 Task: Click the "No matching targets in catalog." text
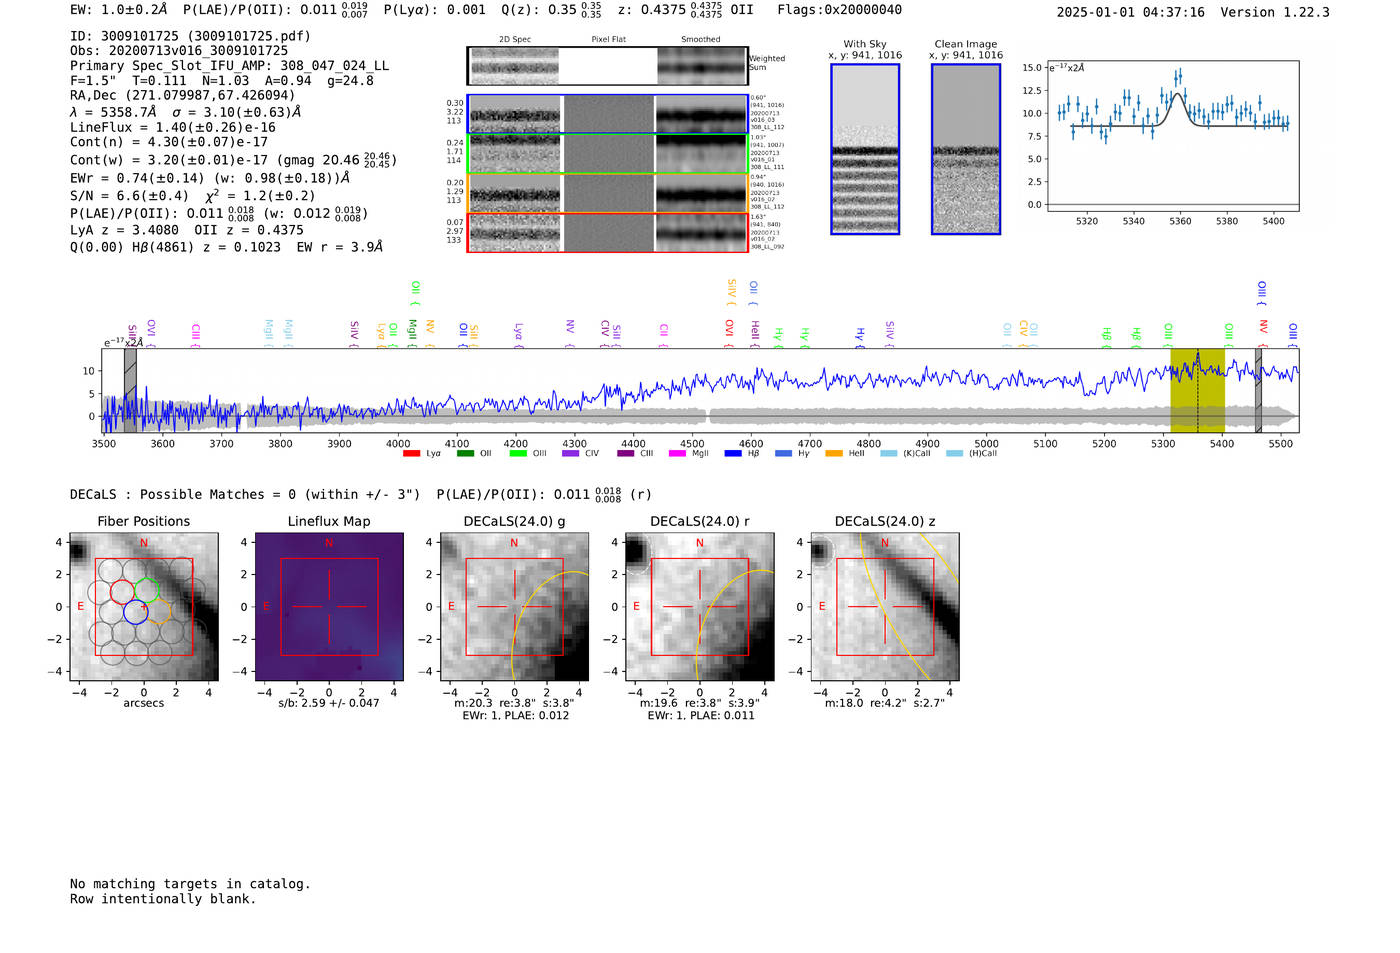pos(190,884)
